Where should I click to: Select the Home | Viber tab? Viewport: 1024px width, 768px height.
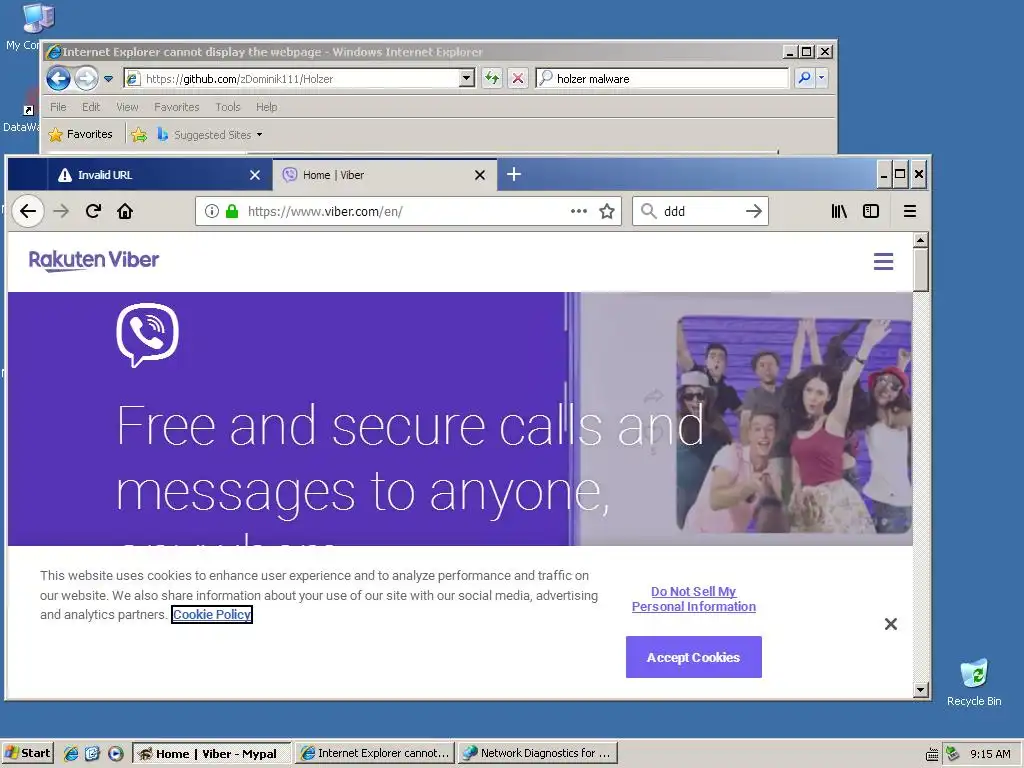coord(384,175)
